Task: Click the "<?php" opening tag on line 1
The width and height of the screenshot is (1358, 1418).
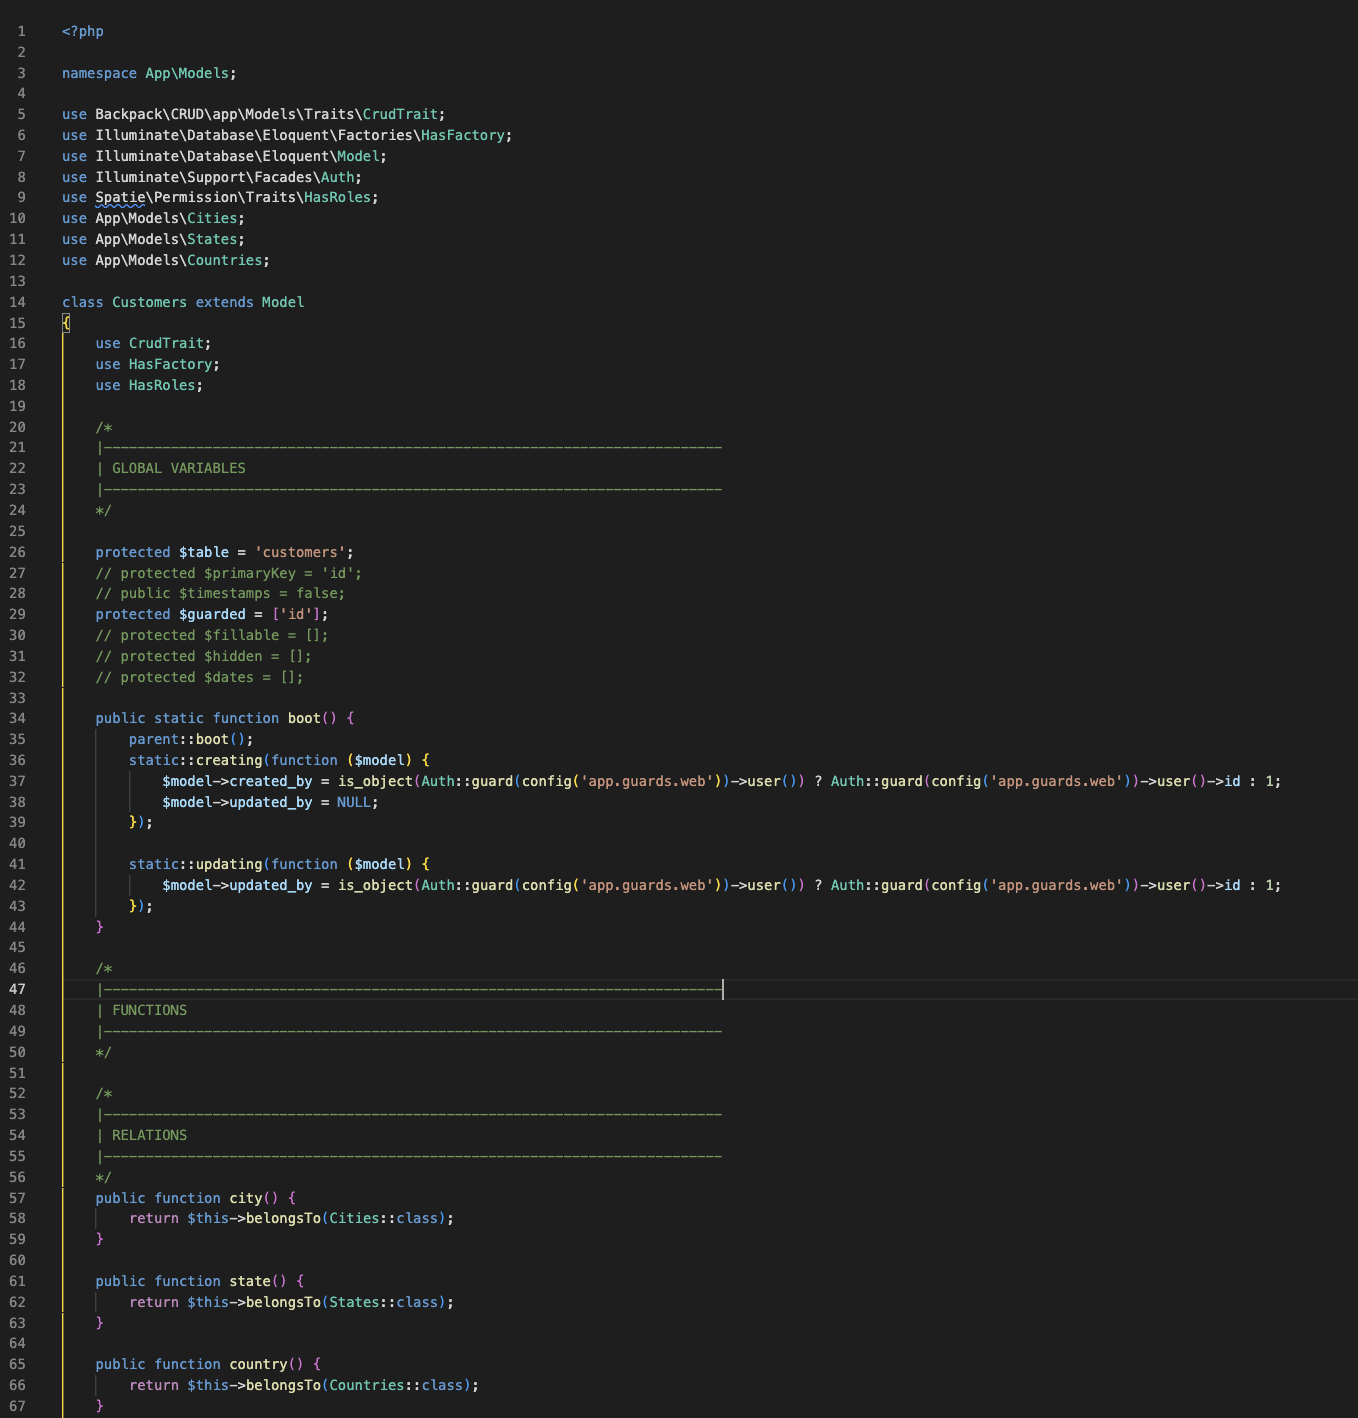Action: (x=83, y=31)
